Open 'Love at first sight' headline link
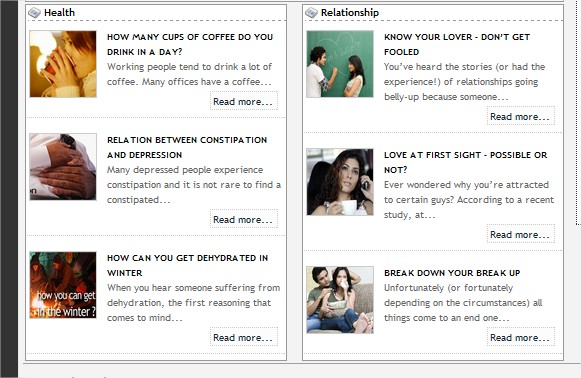Screen dimensions: 581x378 pyautogui.click(x=466, y=162)
